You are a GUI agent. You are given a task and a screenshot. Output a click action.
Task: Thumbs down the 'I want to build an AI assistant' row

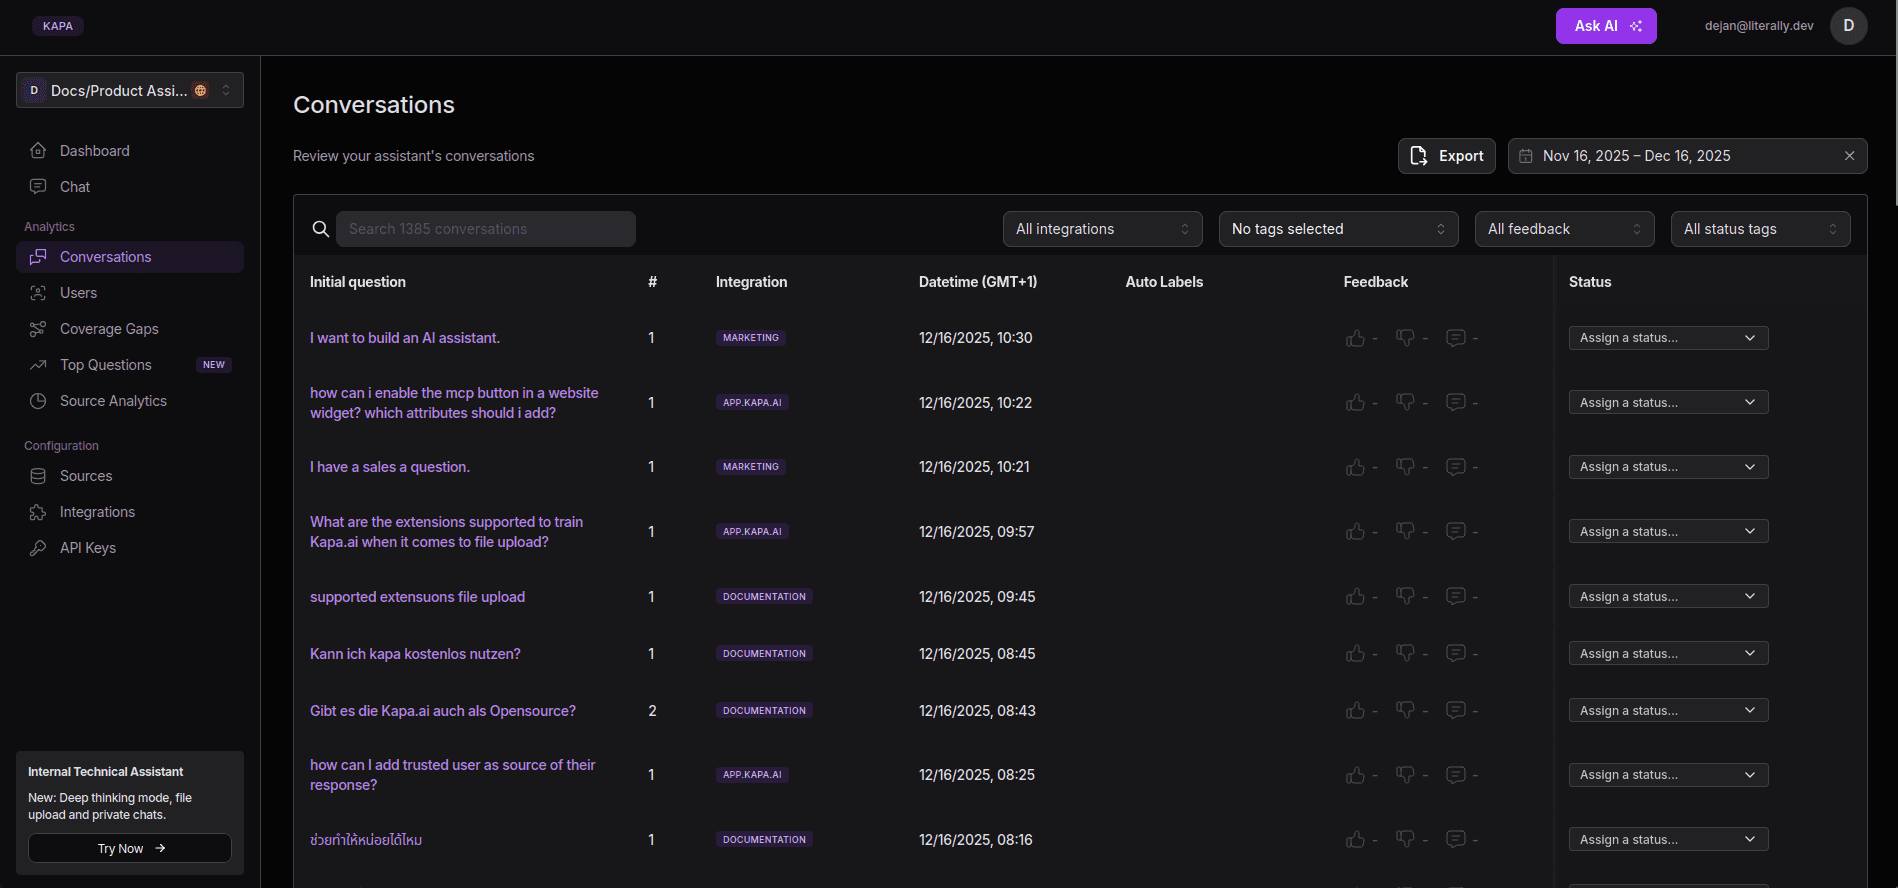1405,338
